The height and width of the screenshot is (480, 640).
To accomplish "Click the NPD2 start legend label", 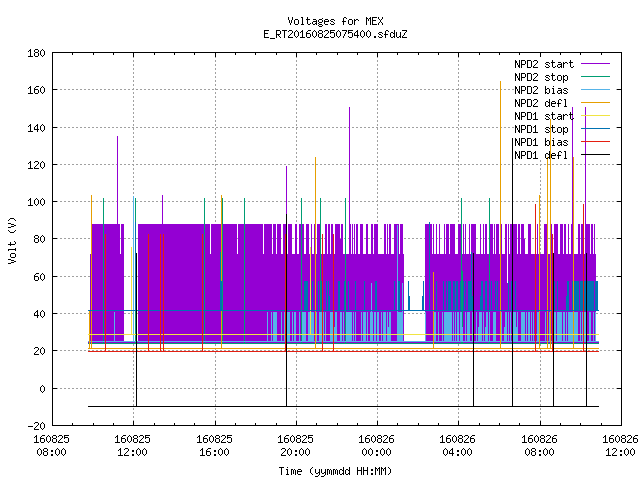I will [544, 64].
